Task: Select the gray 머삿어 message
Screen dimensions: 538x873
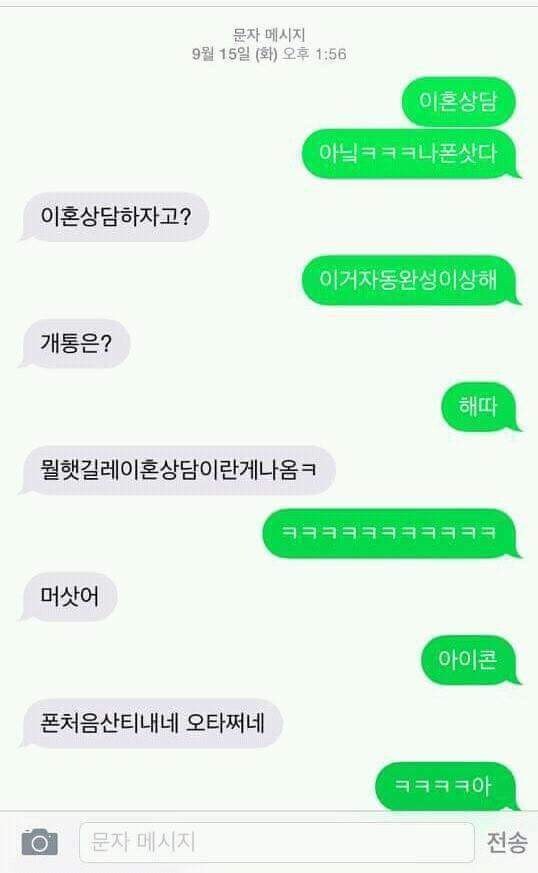Action: (69, 596)
